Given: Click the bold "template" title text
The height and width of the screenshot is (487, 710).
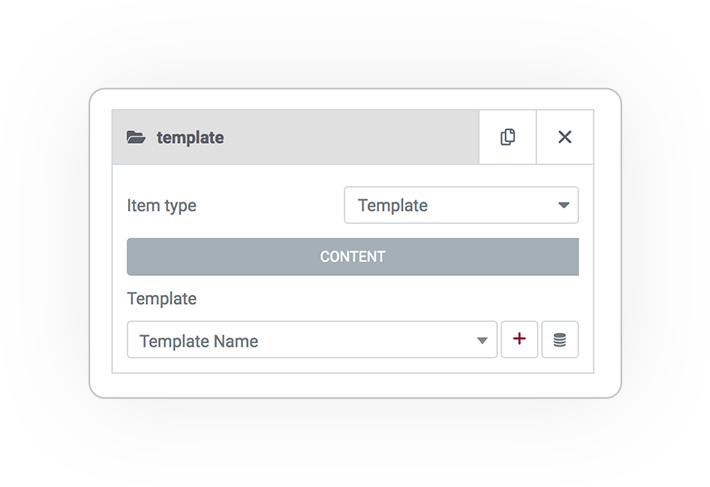Looking at the screenshot, I should [x=190, y=138].
